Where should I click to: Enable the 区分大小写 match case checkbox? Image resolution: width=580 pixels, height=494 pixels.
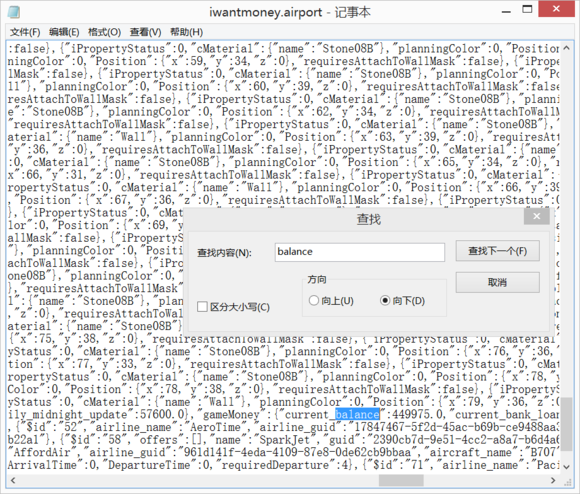[202, 307]
